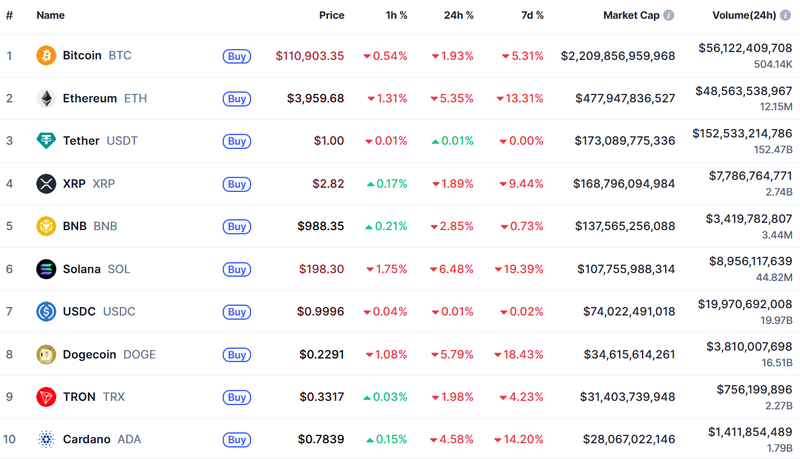This screenshot has height=459, width=800.
Task: Click the Ethereum logo icon
Action: (46, 98)
